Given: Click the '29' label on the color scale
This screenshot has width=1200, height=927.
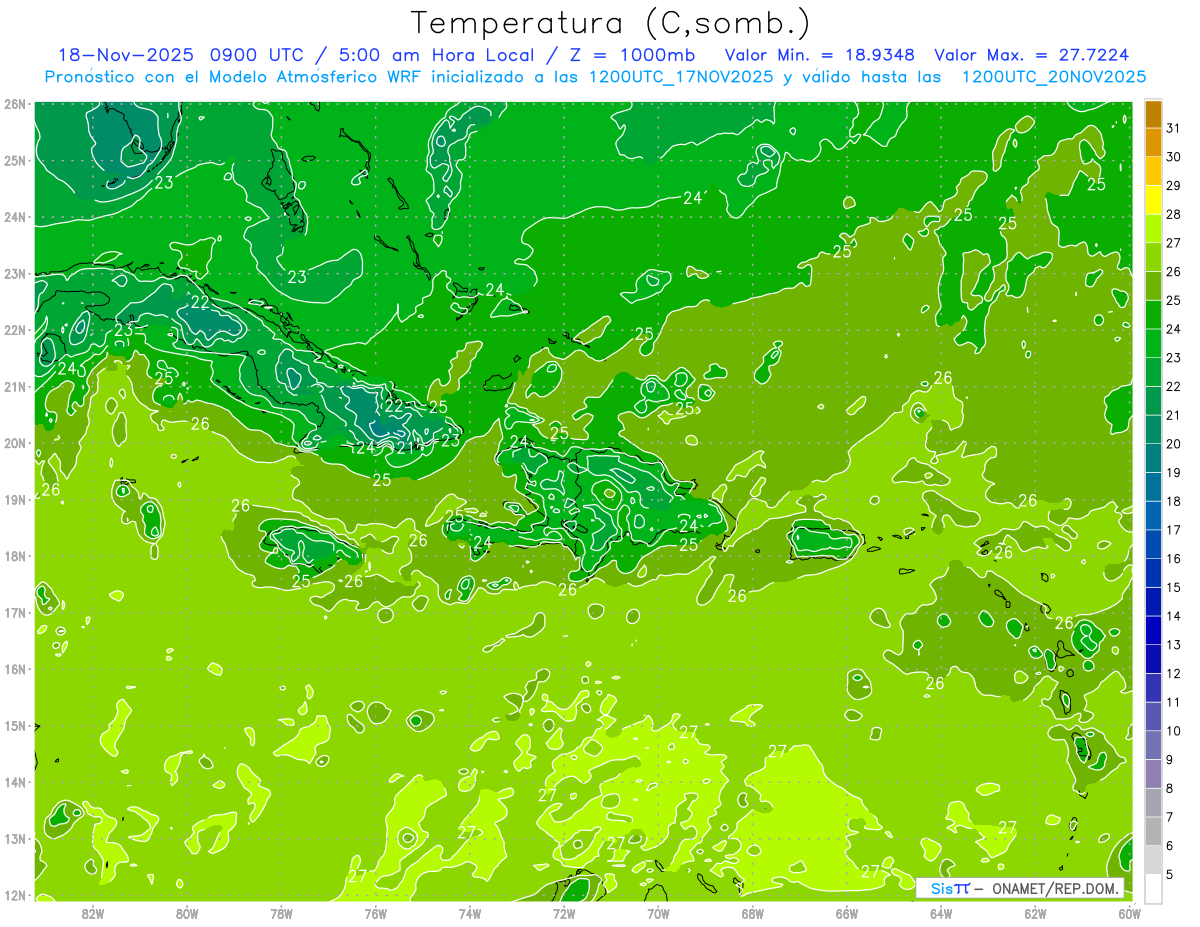Looking at the screenshot, I should 1173,186.
